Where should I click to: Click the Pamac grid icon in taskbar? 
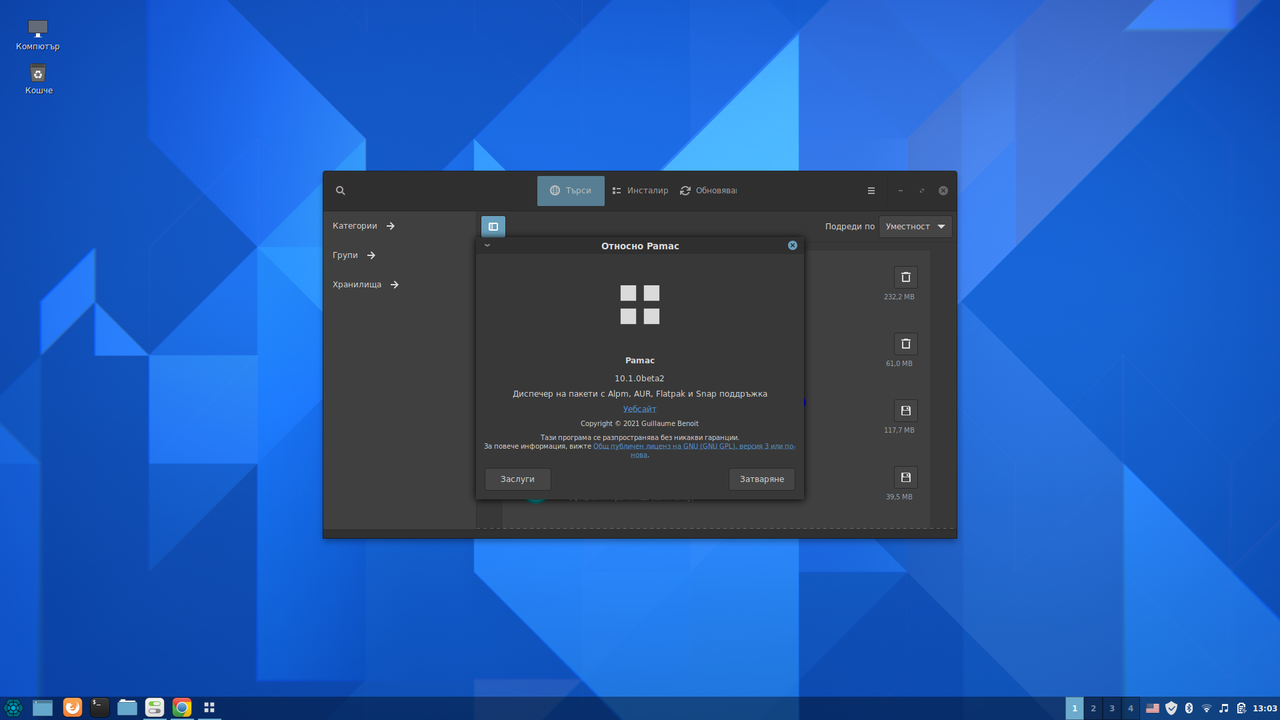click(x=209, y=708)
